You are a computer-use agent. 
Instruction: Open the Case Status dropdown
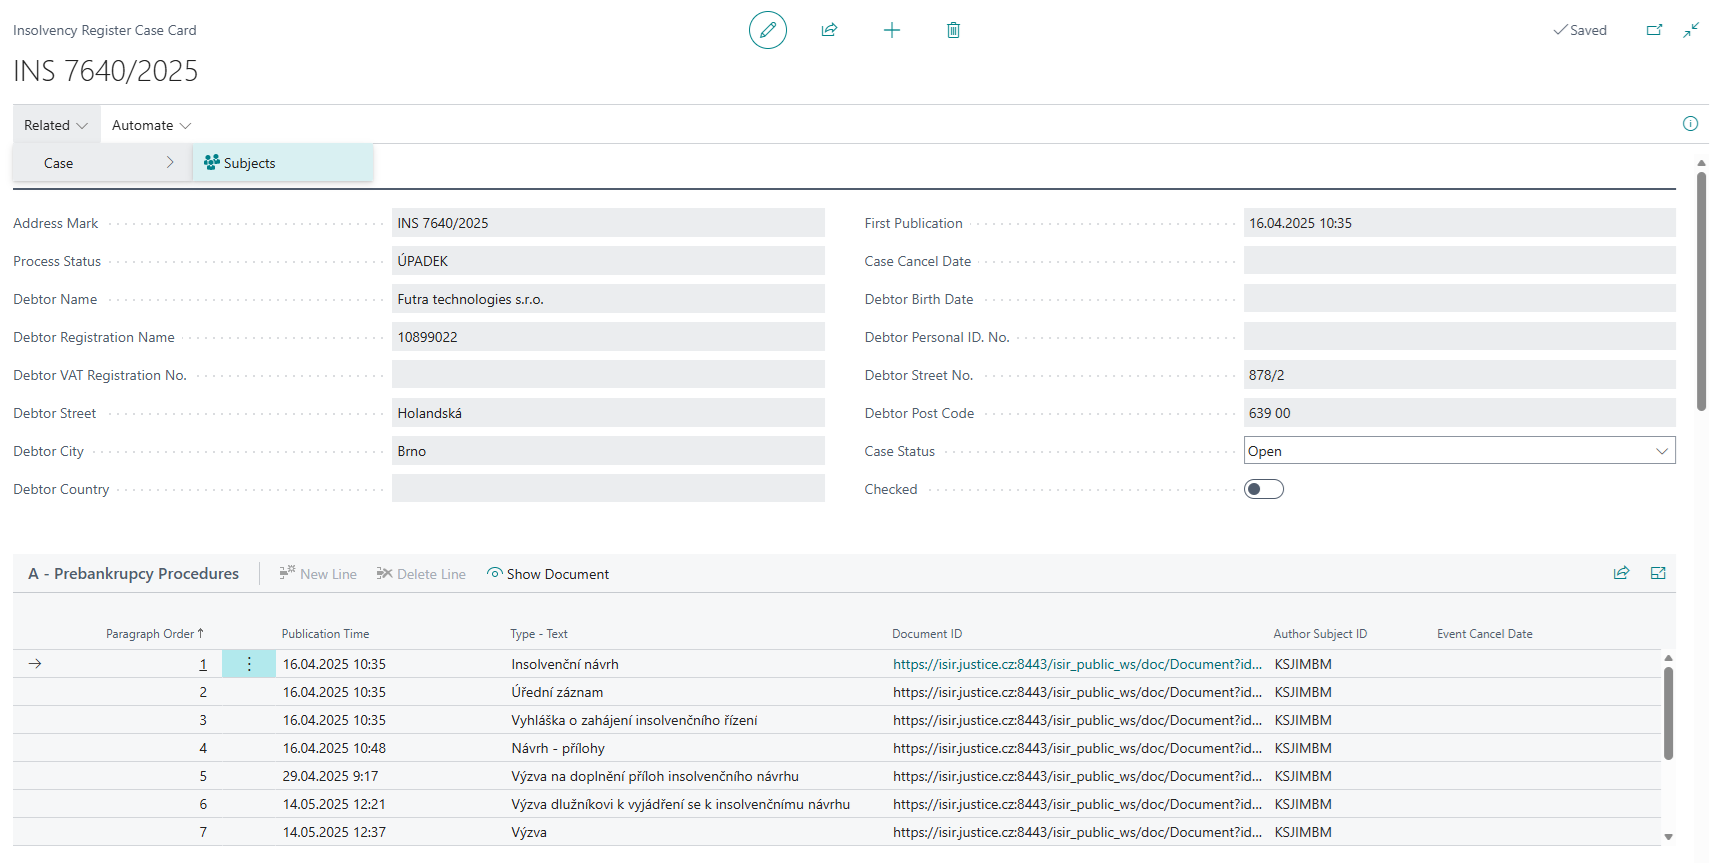point(1661,451)
